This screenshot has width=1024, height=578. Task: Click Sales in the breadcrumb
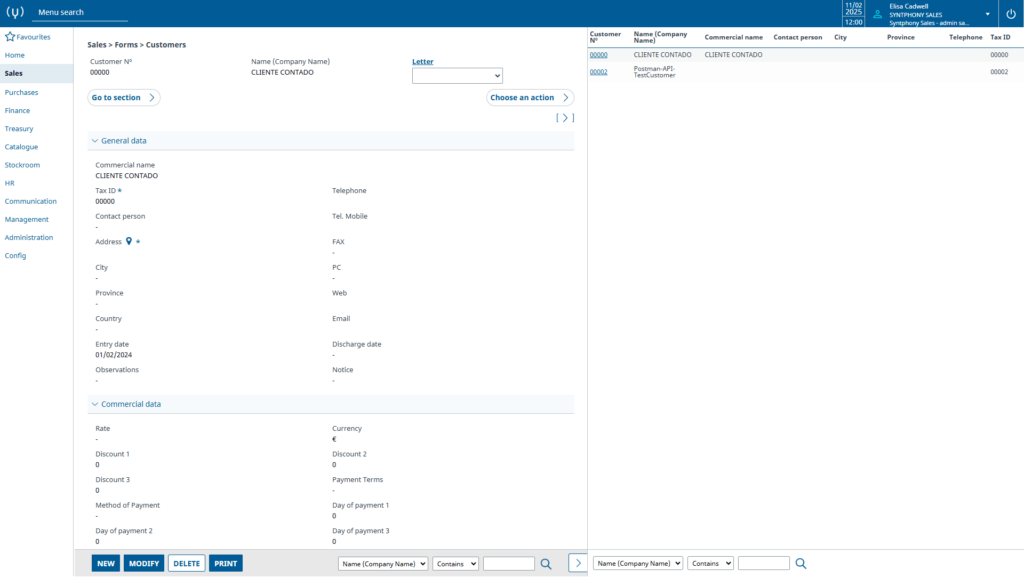(97, 45)
